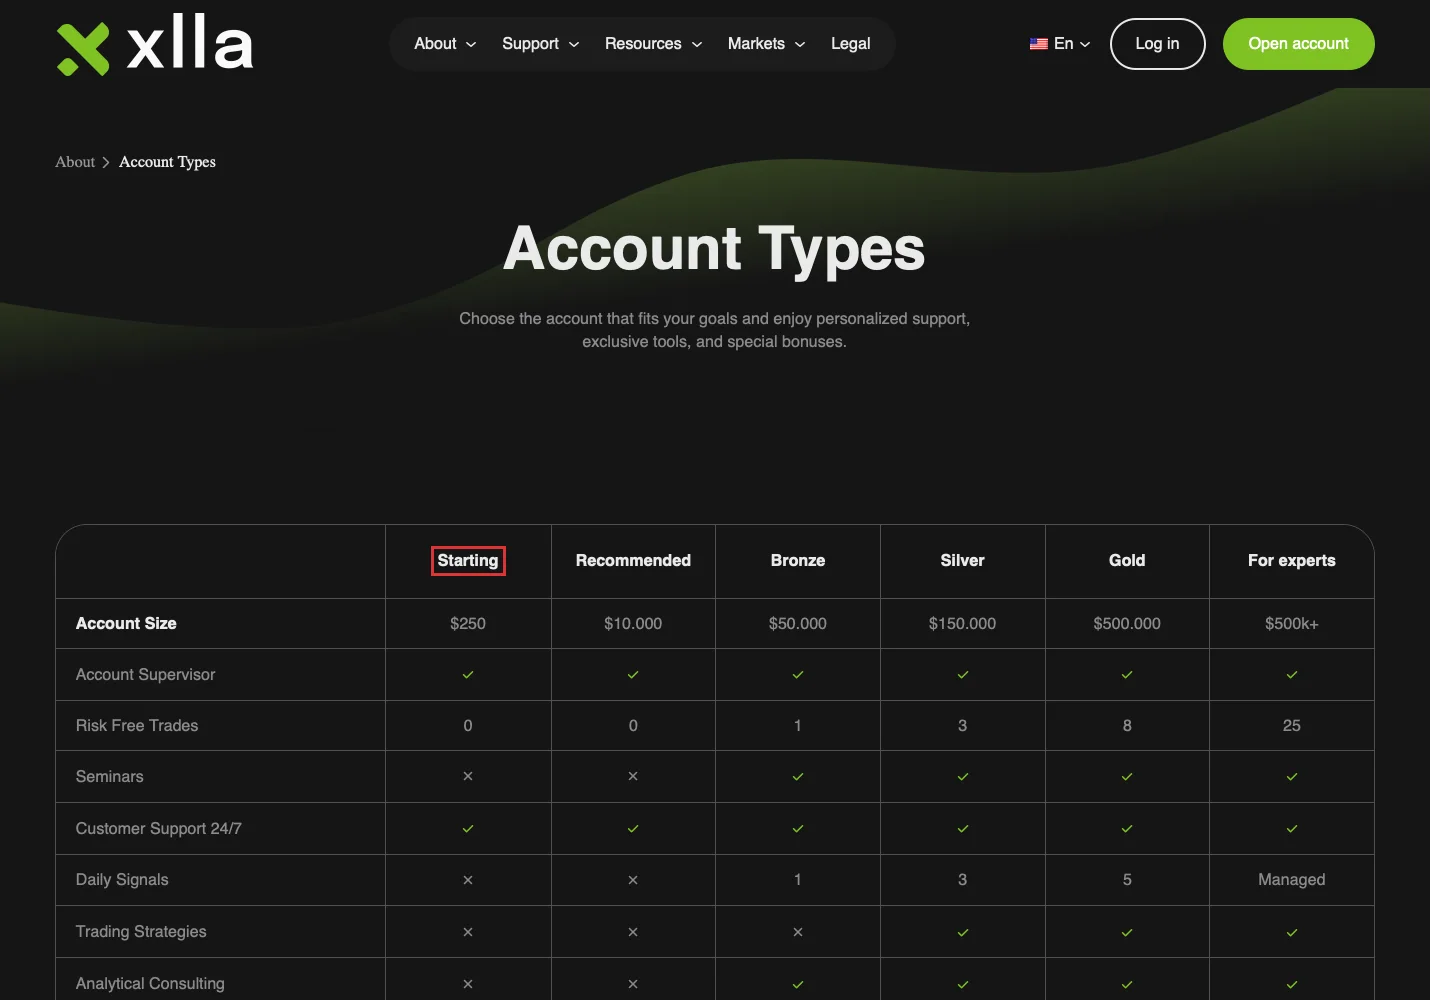The width and height of the screenshot is (1440, 1000).
Task: Click the Account Supervisor checkmark under Gold
Action: [1127, 675]
